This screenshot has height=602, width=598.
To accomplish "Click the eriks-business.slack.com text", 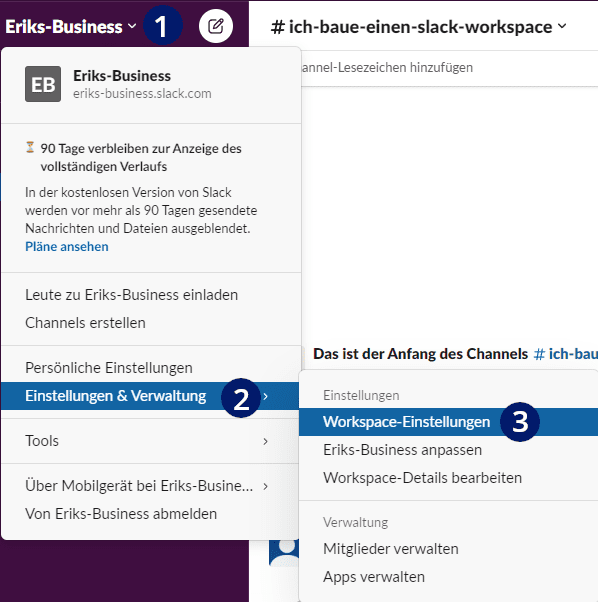I will click(x=142, y=94).
